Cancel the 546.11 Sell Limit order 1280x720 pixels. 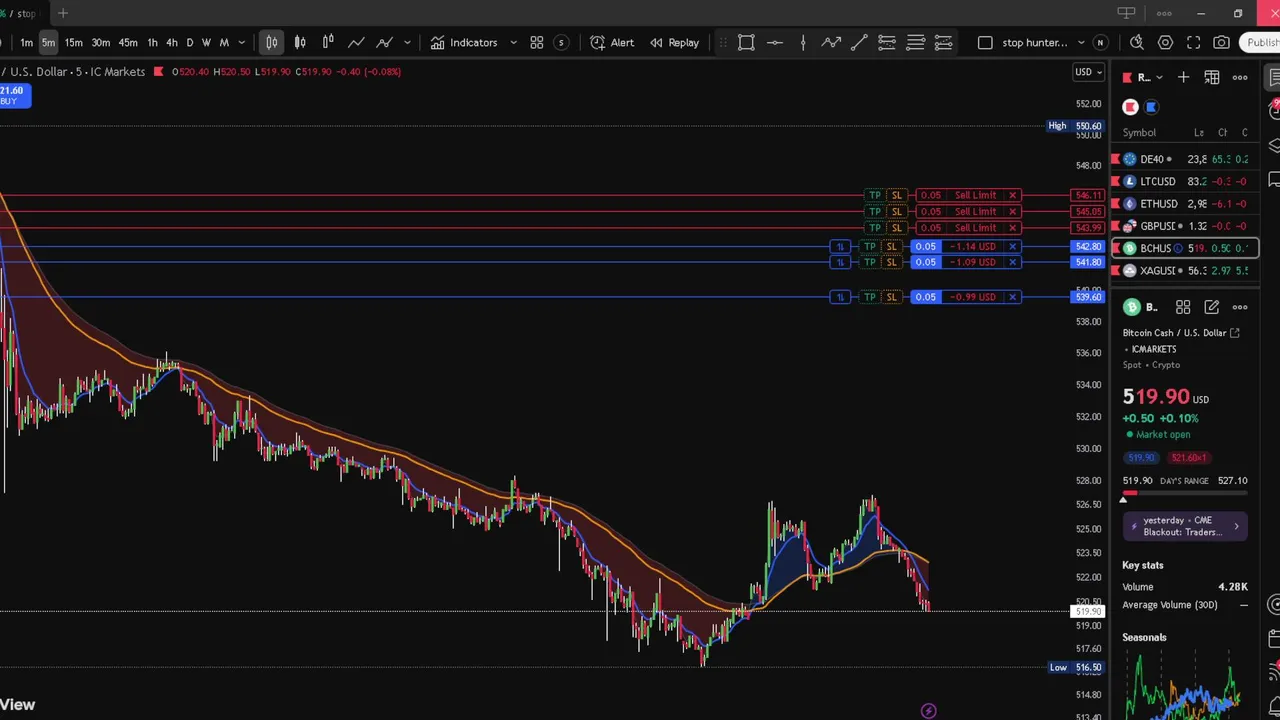tap(1013, 195)
